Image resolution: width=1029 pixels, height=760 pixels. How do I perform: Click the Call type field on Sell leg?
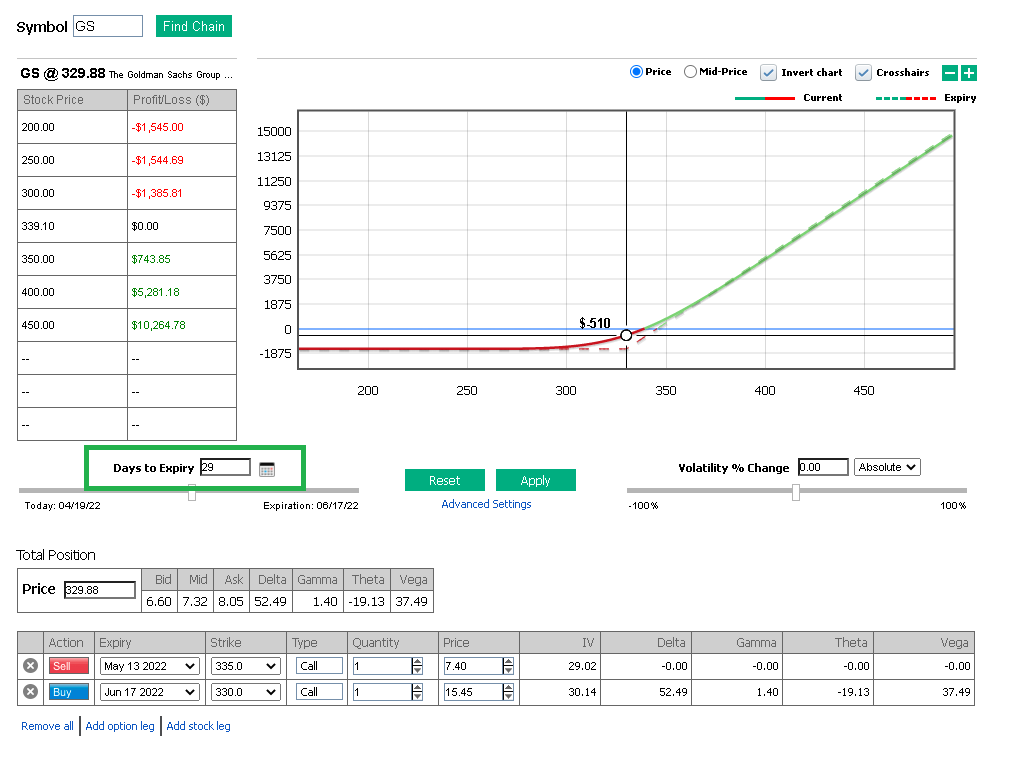319,666
